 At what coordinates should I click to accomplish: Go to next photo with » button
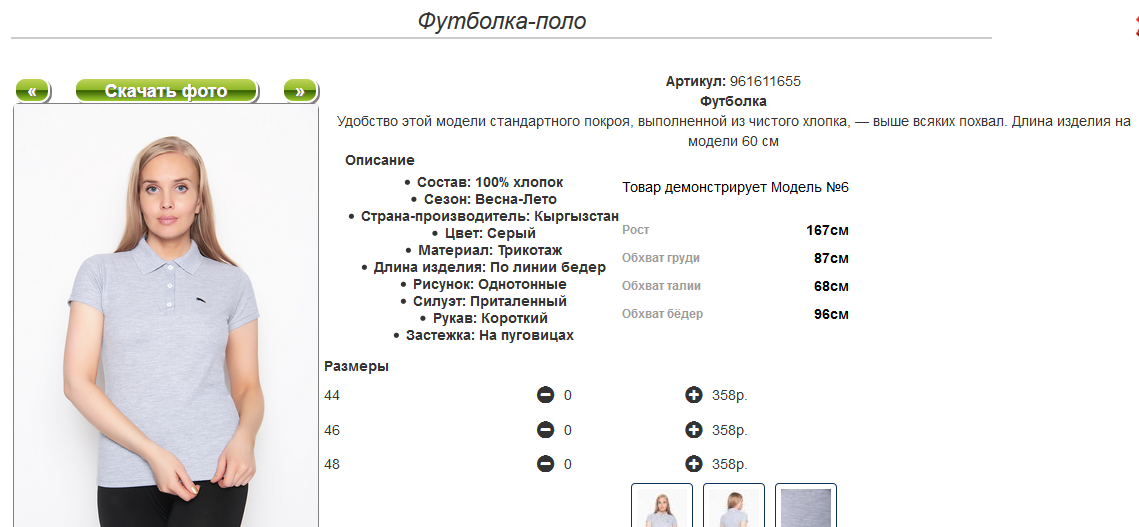(x=300, y=91)
